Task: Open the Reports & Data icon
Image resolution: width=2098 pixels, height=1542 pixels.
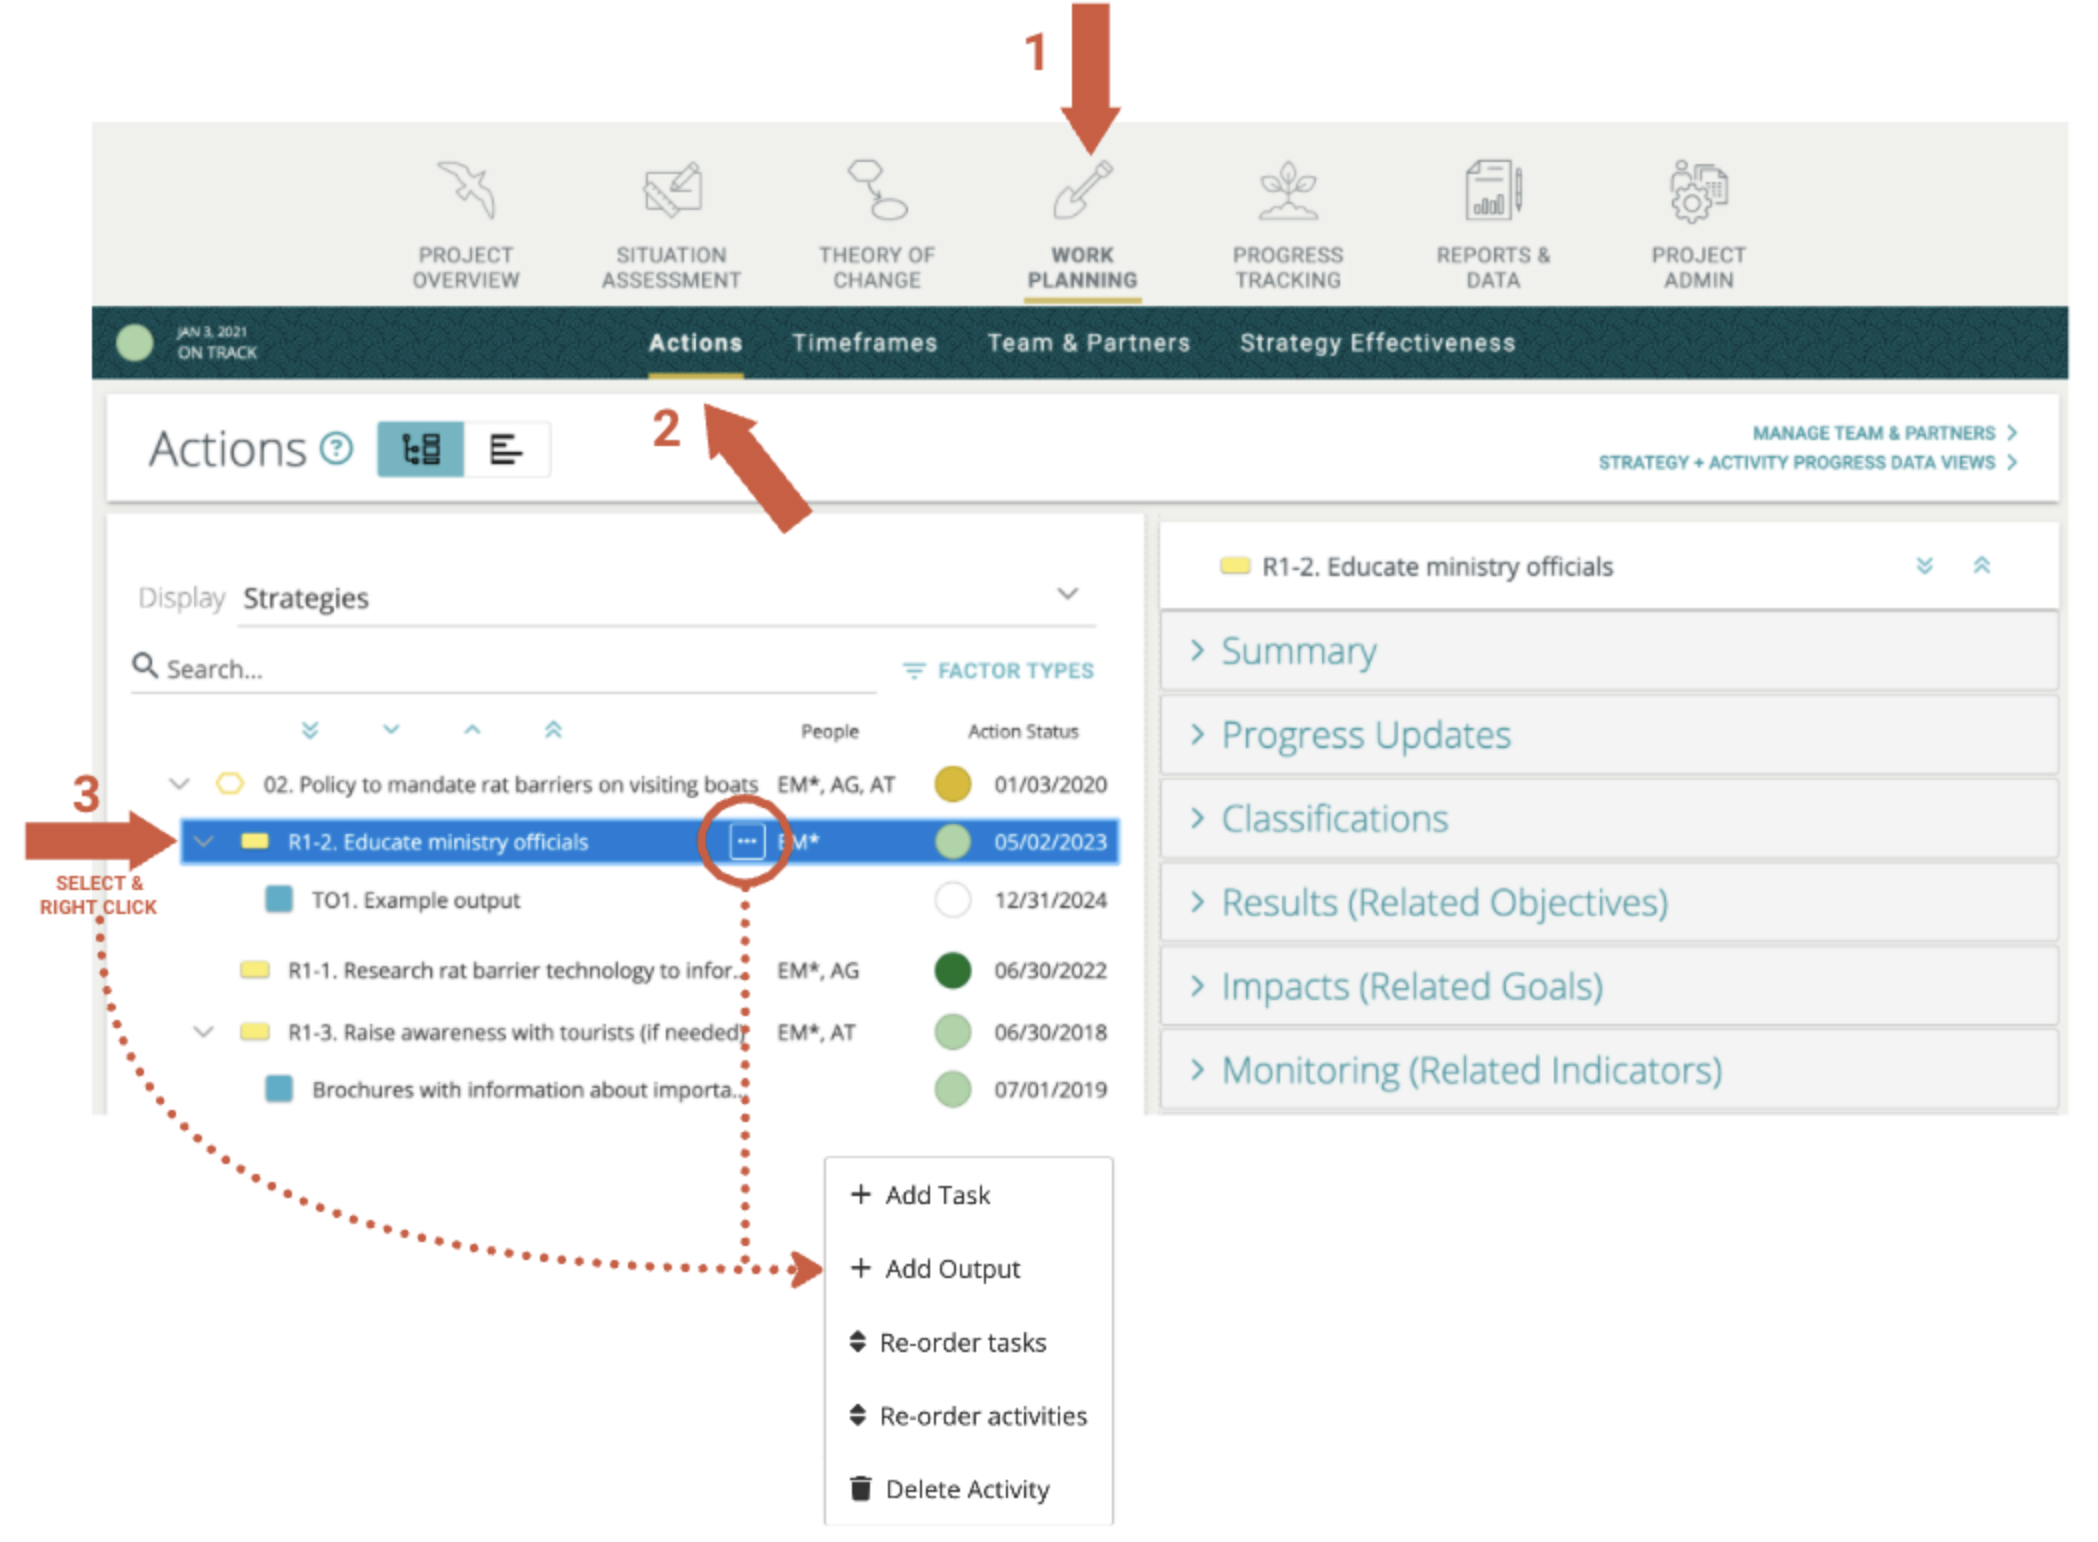Action: [x=1492, y=190]
